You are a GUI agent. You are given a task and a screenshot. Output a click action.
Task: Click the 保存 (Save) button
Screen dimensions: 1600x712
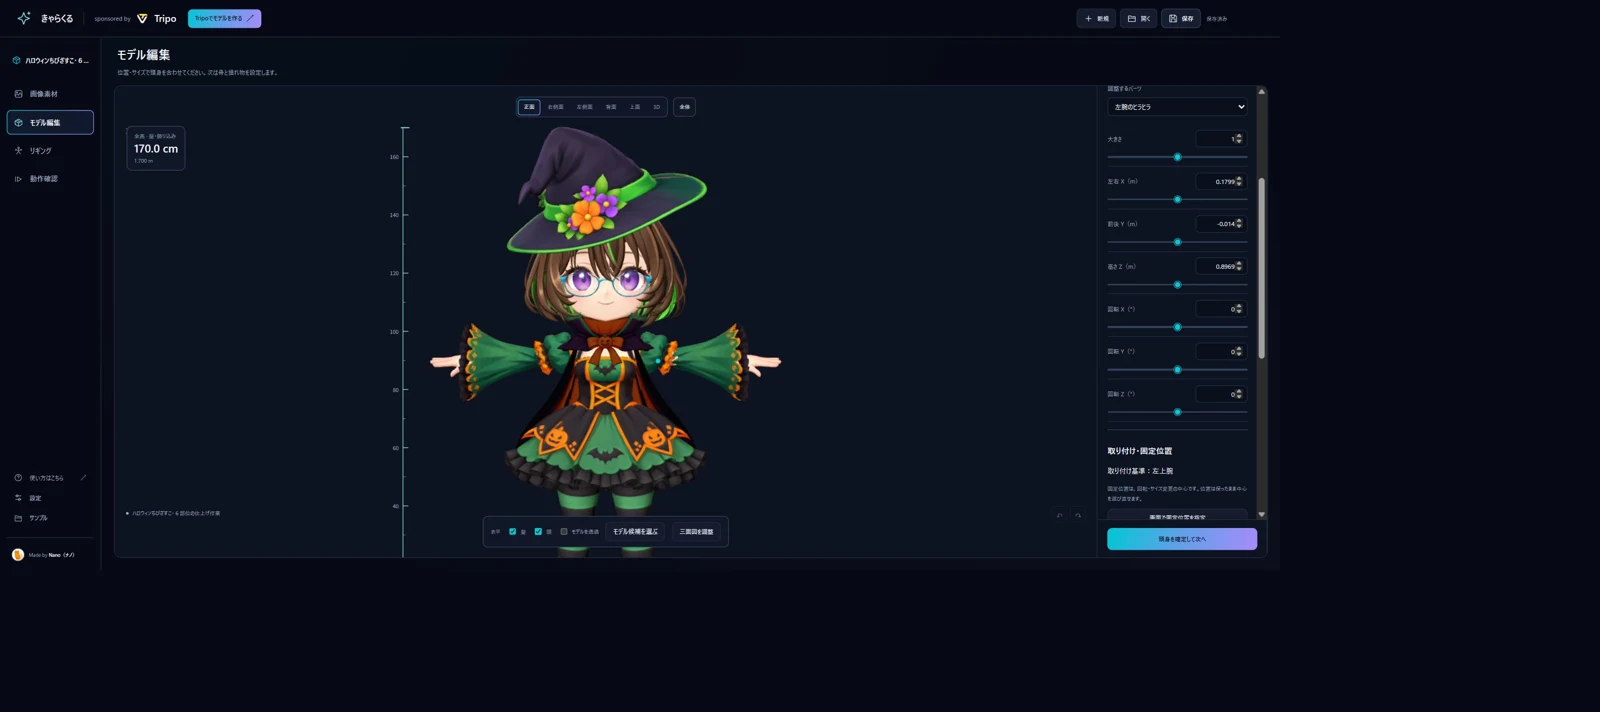[1181, 18]
